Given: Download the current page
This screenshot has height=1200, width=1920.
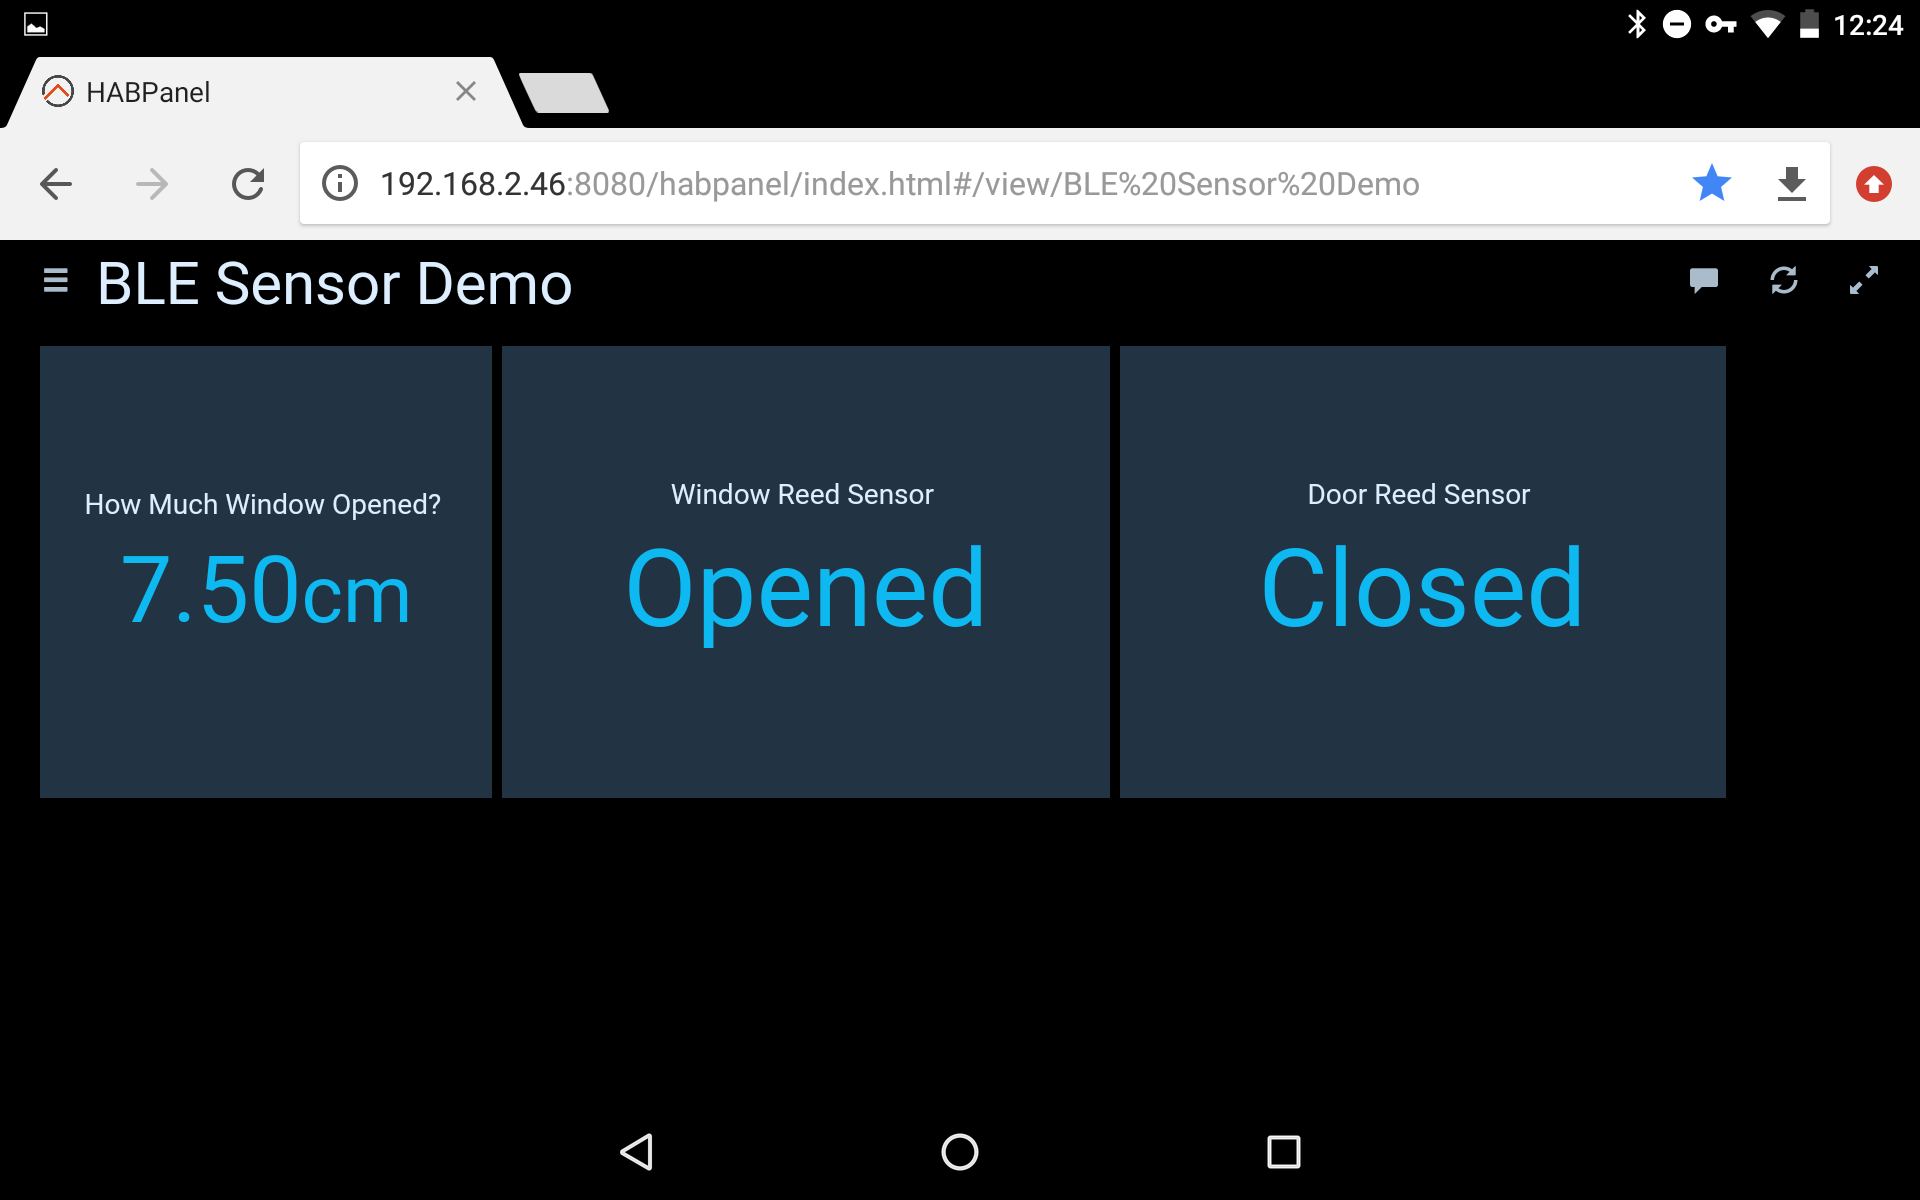Looking at the screenshot, I should tap(1791, 183).
